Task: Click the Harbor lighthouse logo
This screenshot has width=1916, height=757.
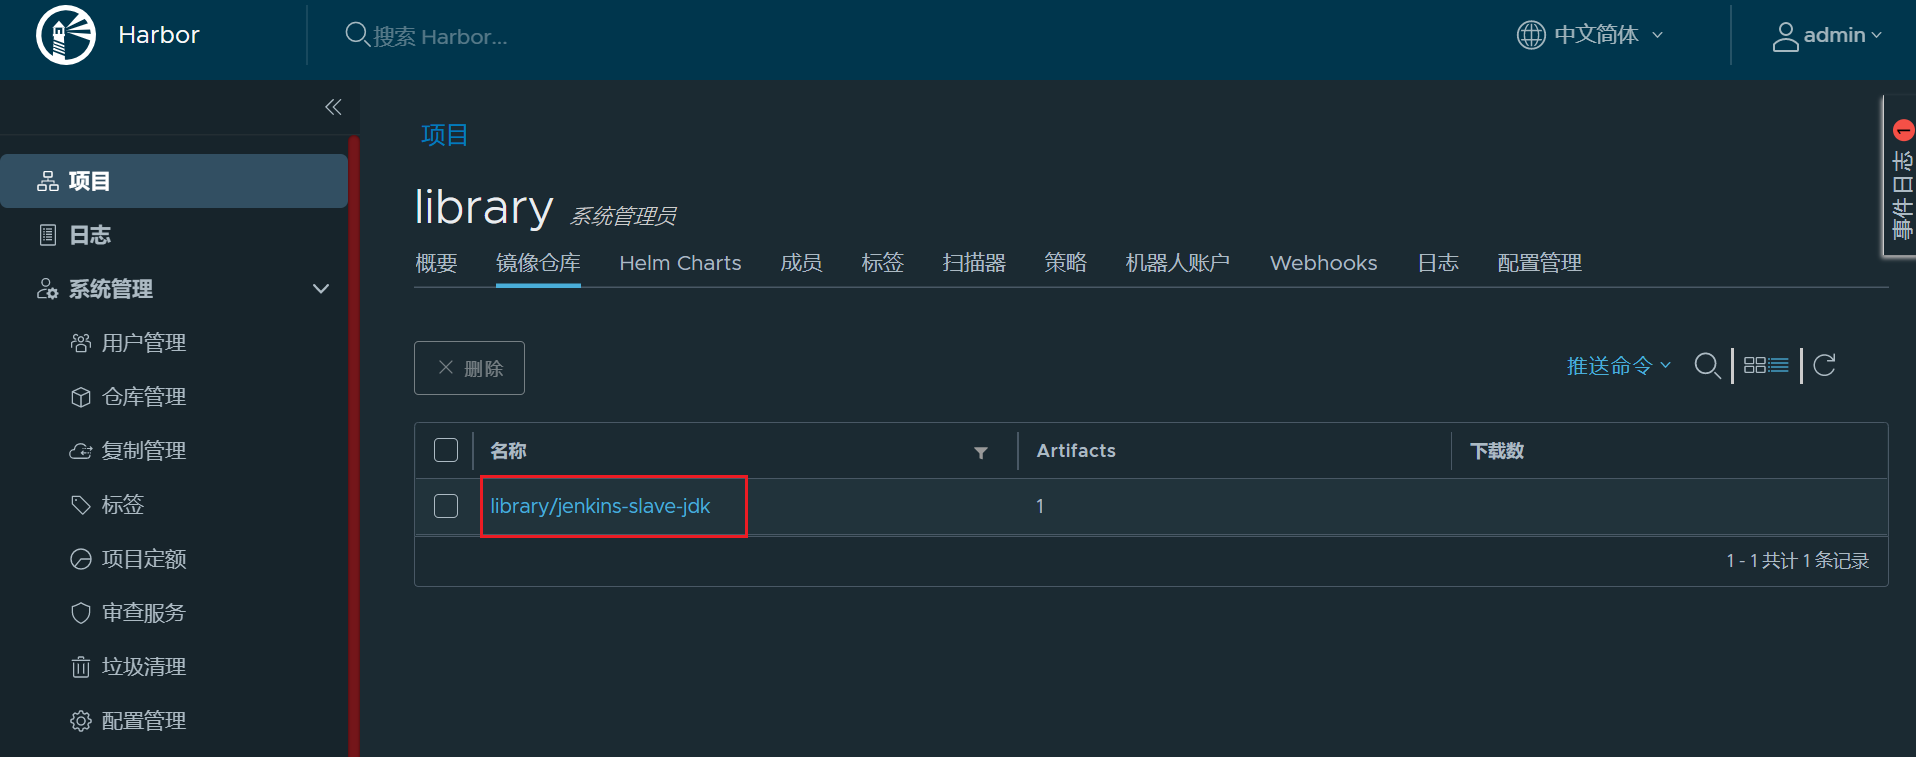Action: [66, 35]
